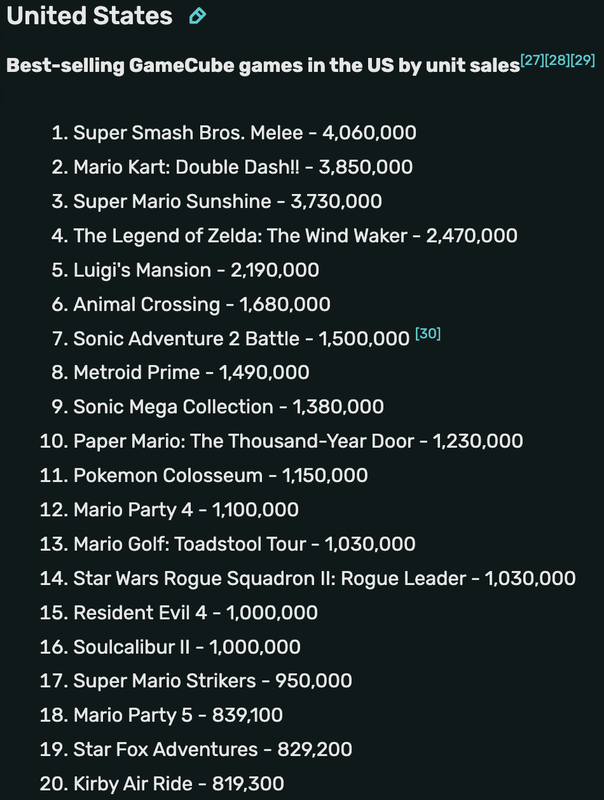Select the Metroid Prime list entry
This screenshot has width=604, height=800.
[191, 373]
